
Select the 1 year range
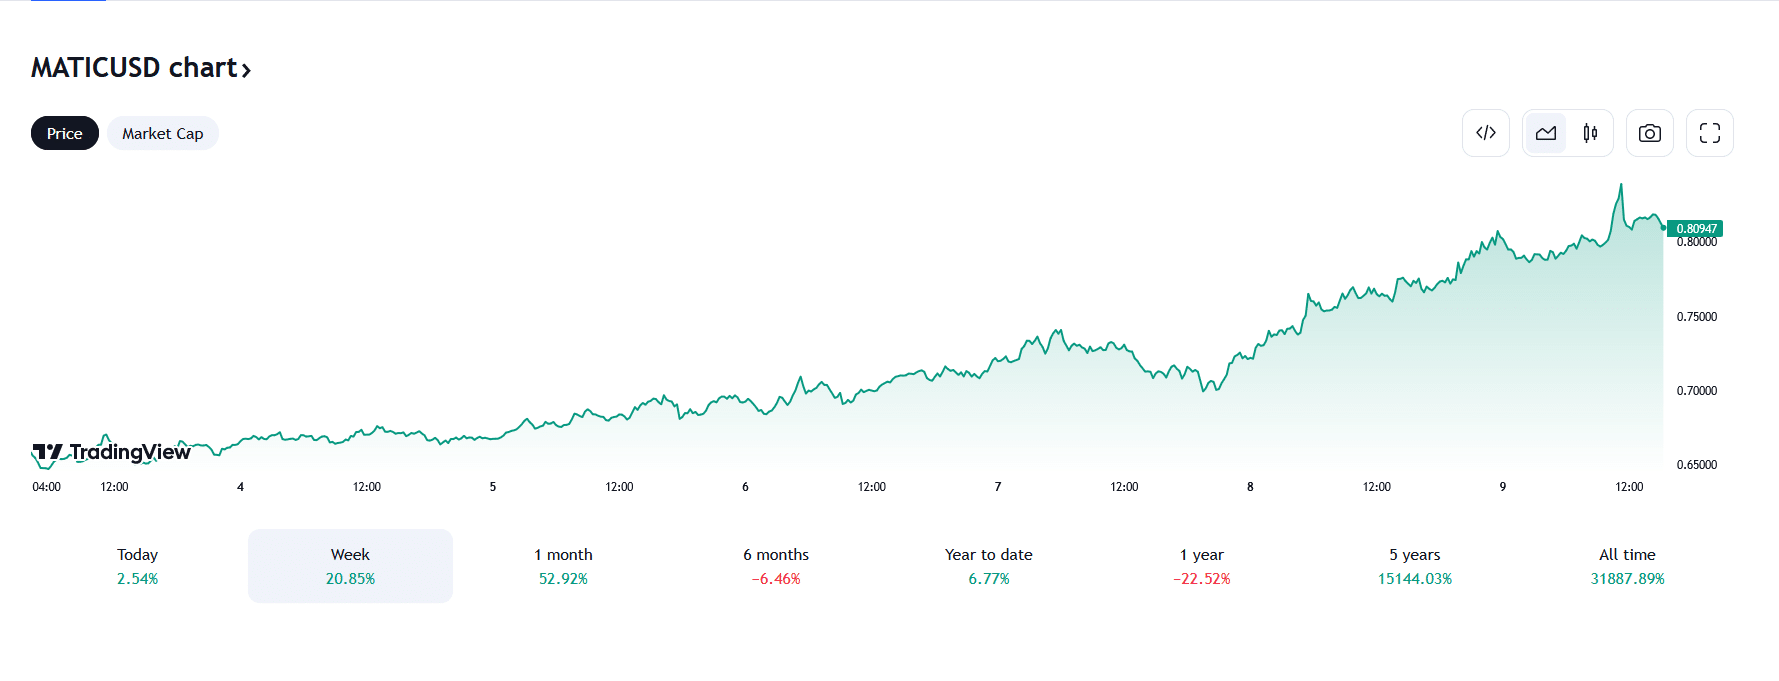(x=1201, y=566)
